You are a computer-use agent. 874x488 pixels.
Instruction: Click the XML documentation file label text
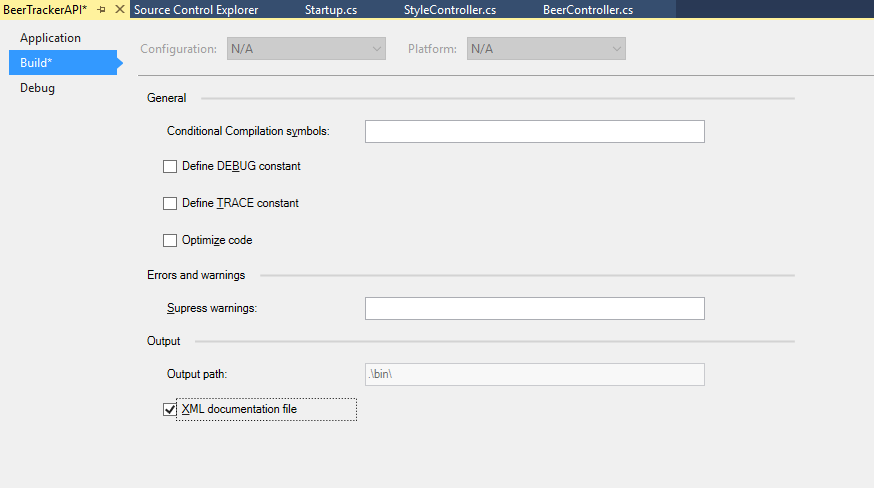tap(239, 409)
